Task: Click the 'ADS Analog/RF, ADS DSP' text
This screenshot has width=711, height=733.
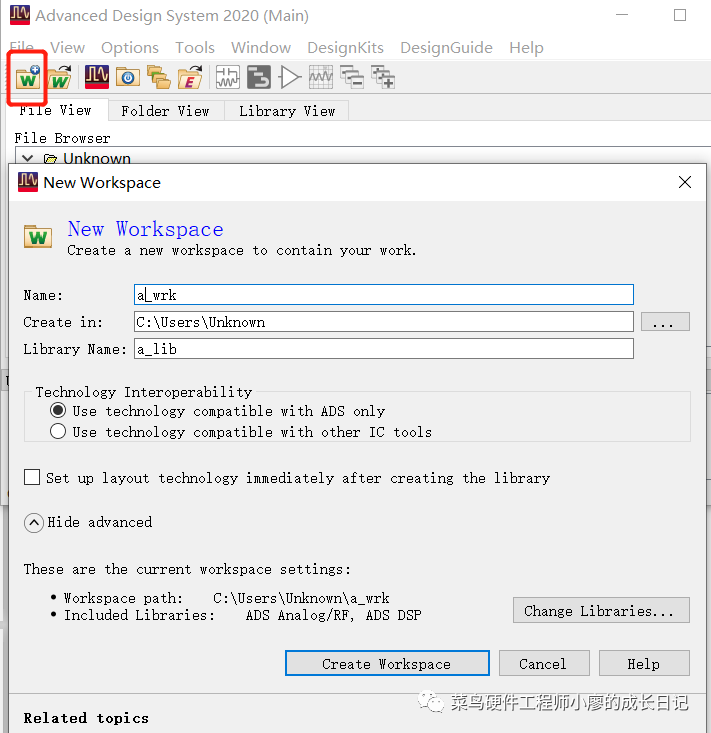Action: (333, 615)
